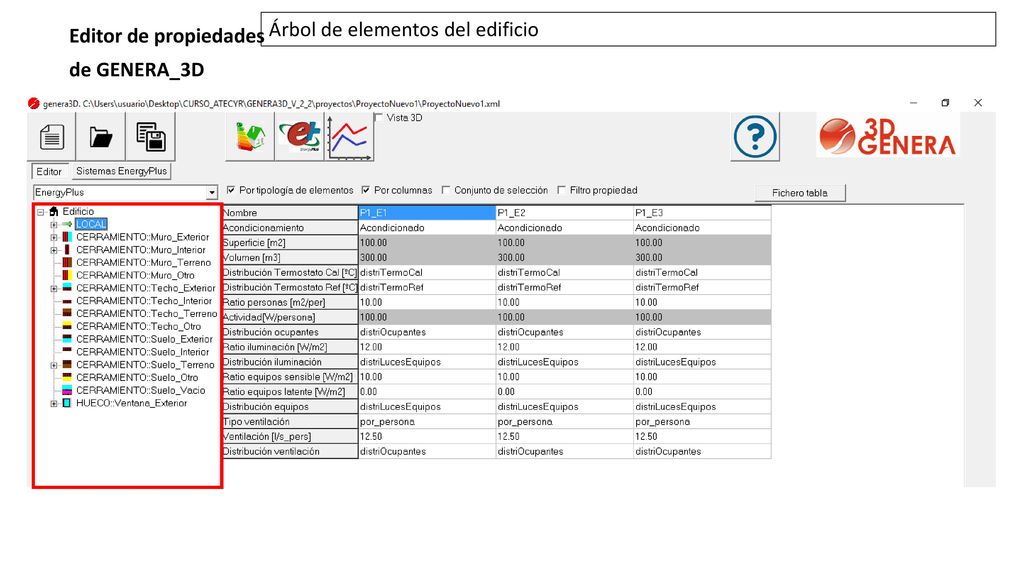Toggle the Por tipología de elementos checkbox

point(231,190)
